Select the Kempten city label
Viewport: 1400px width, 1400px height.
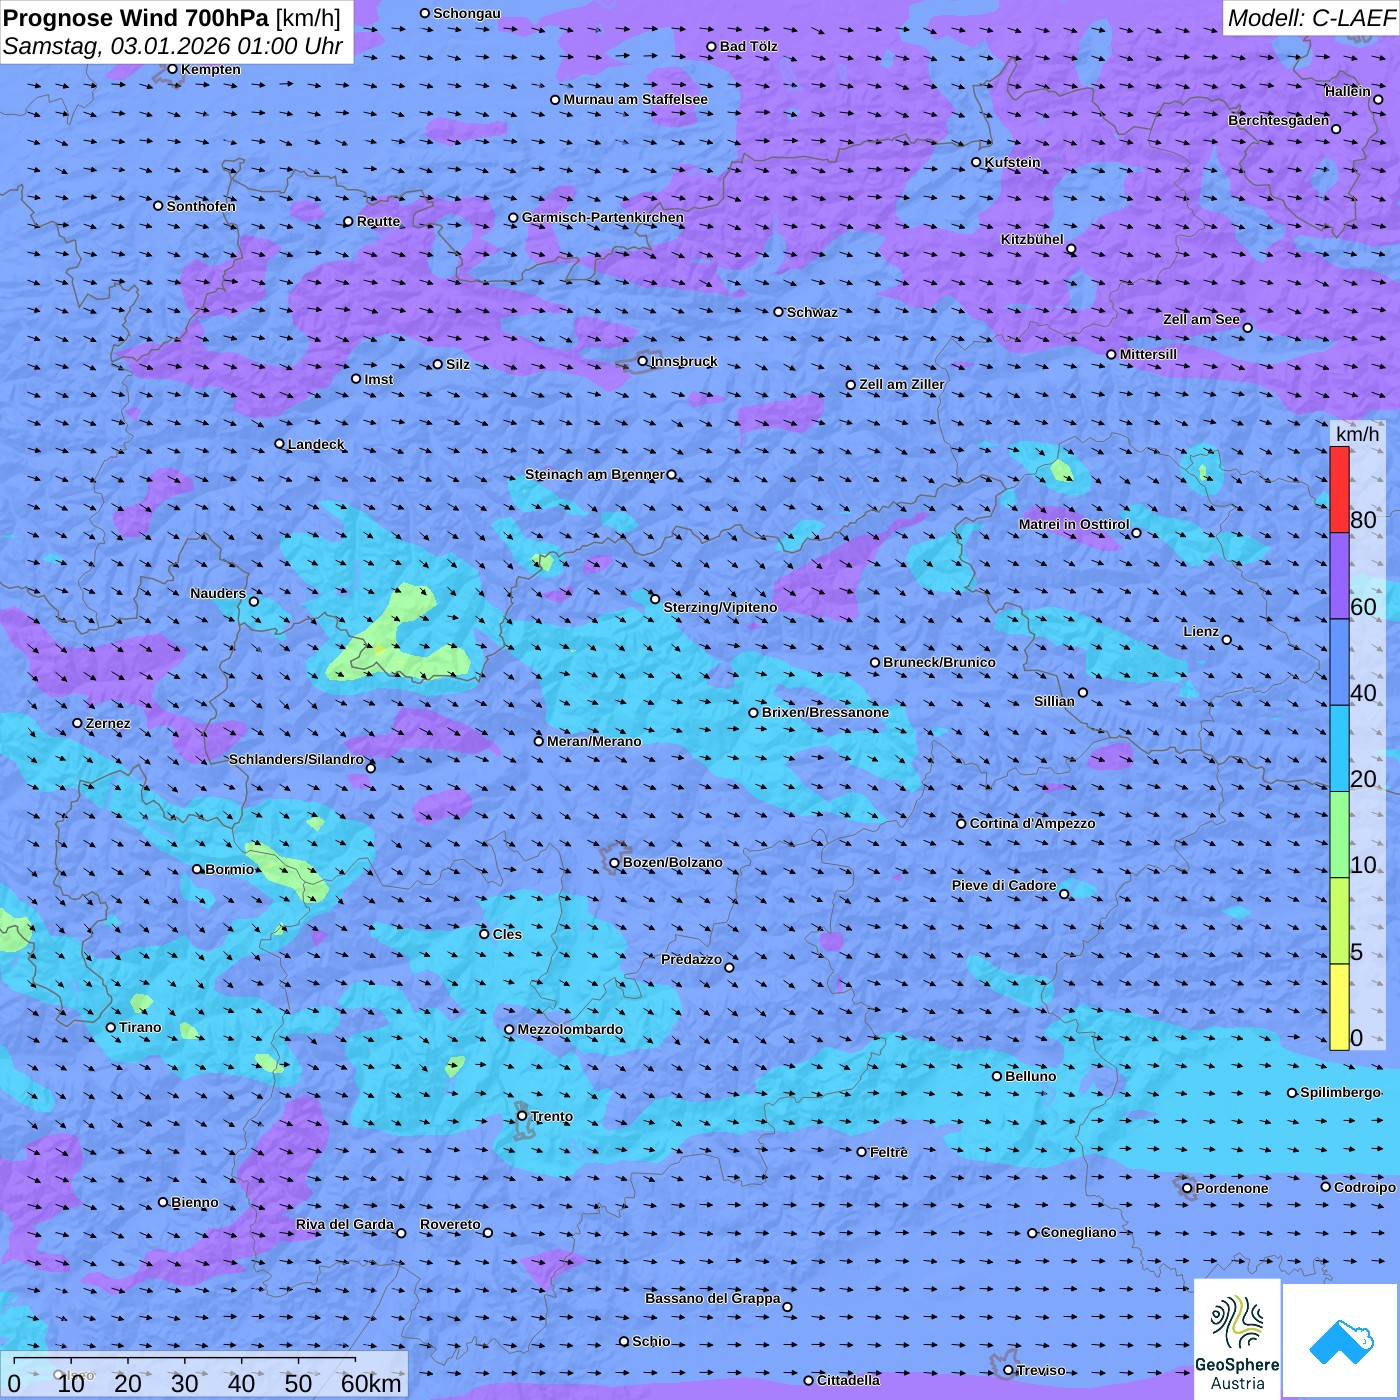coord(210,69)
